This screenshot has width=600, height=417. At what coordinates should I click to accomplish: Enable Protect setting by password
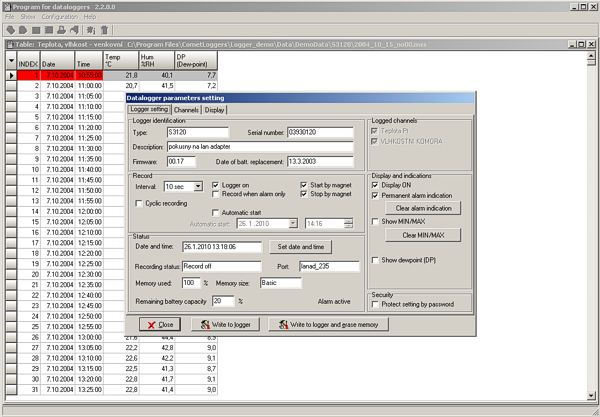tap(376, 305)
